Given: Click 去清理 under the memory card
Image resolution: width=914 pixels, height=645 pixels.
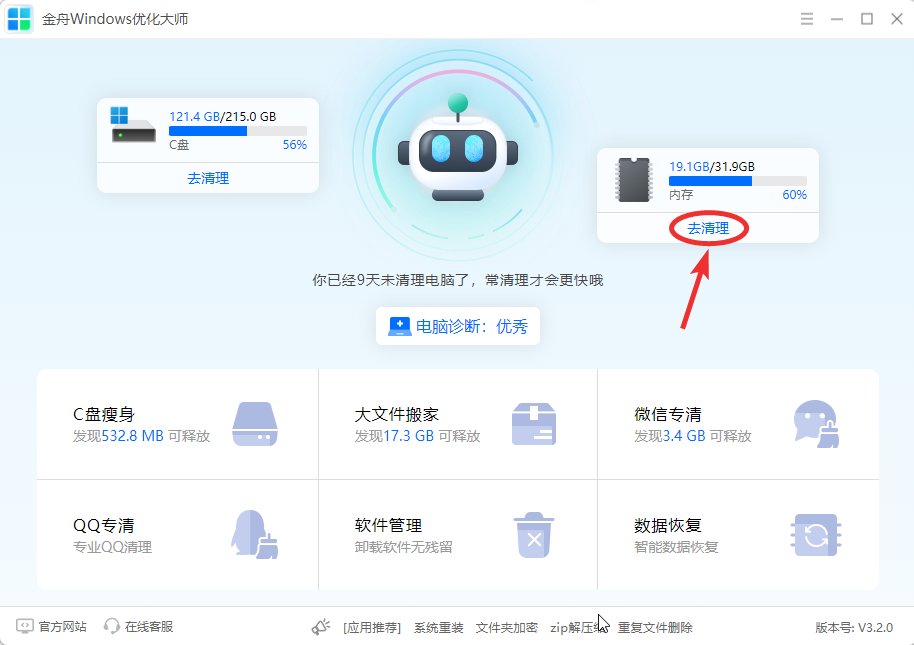Looking at the screenshot, I should click(x=708, y=228).
